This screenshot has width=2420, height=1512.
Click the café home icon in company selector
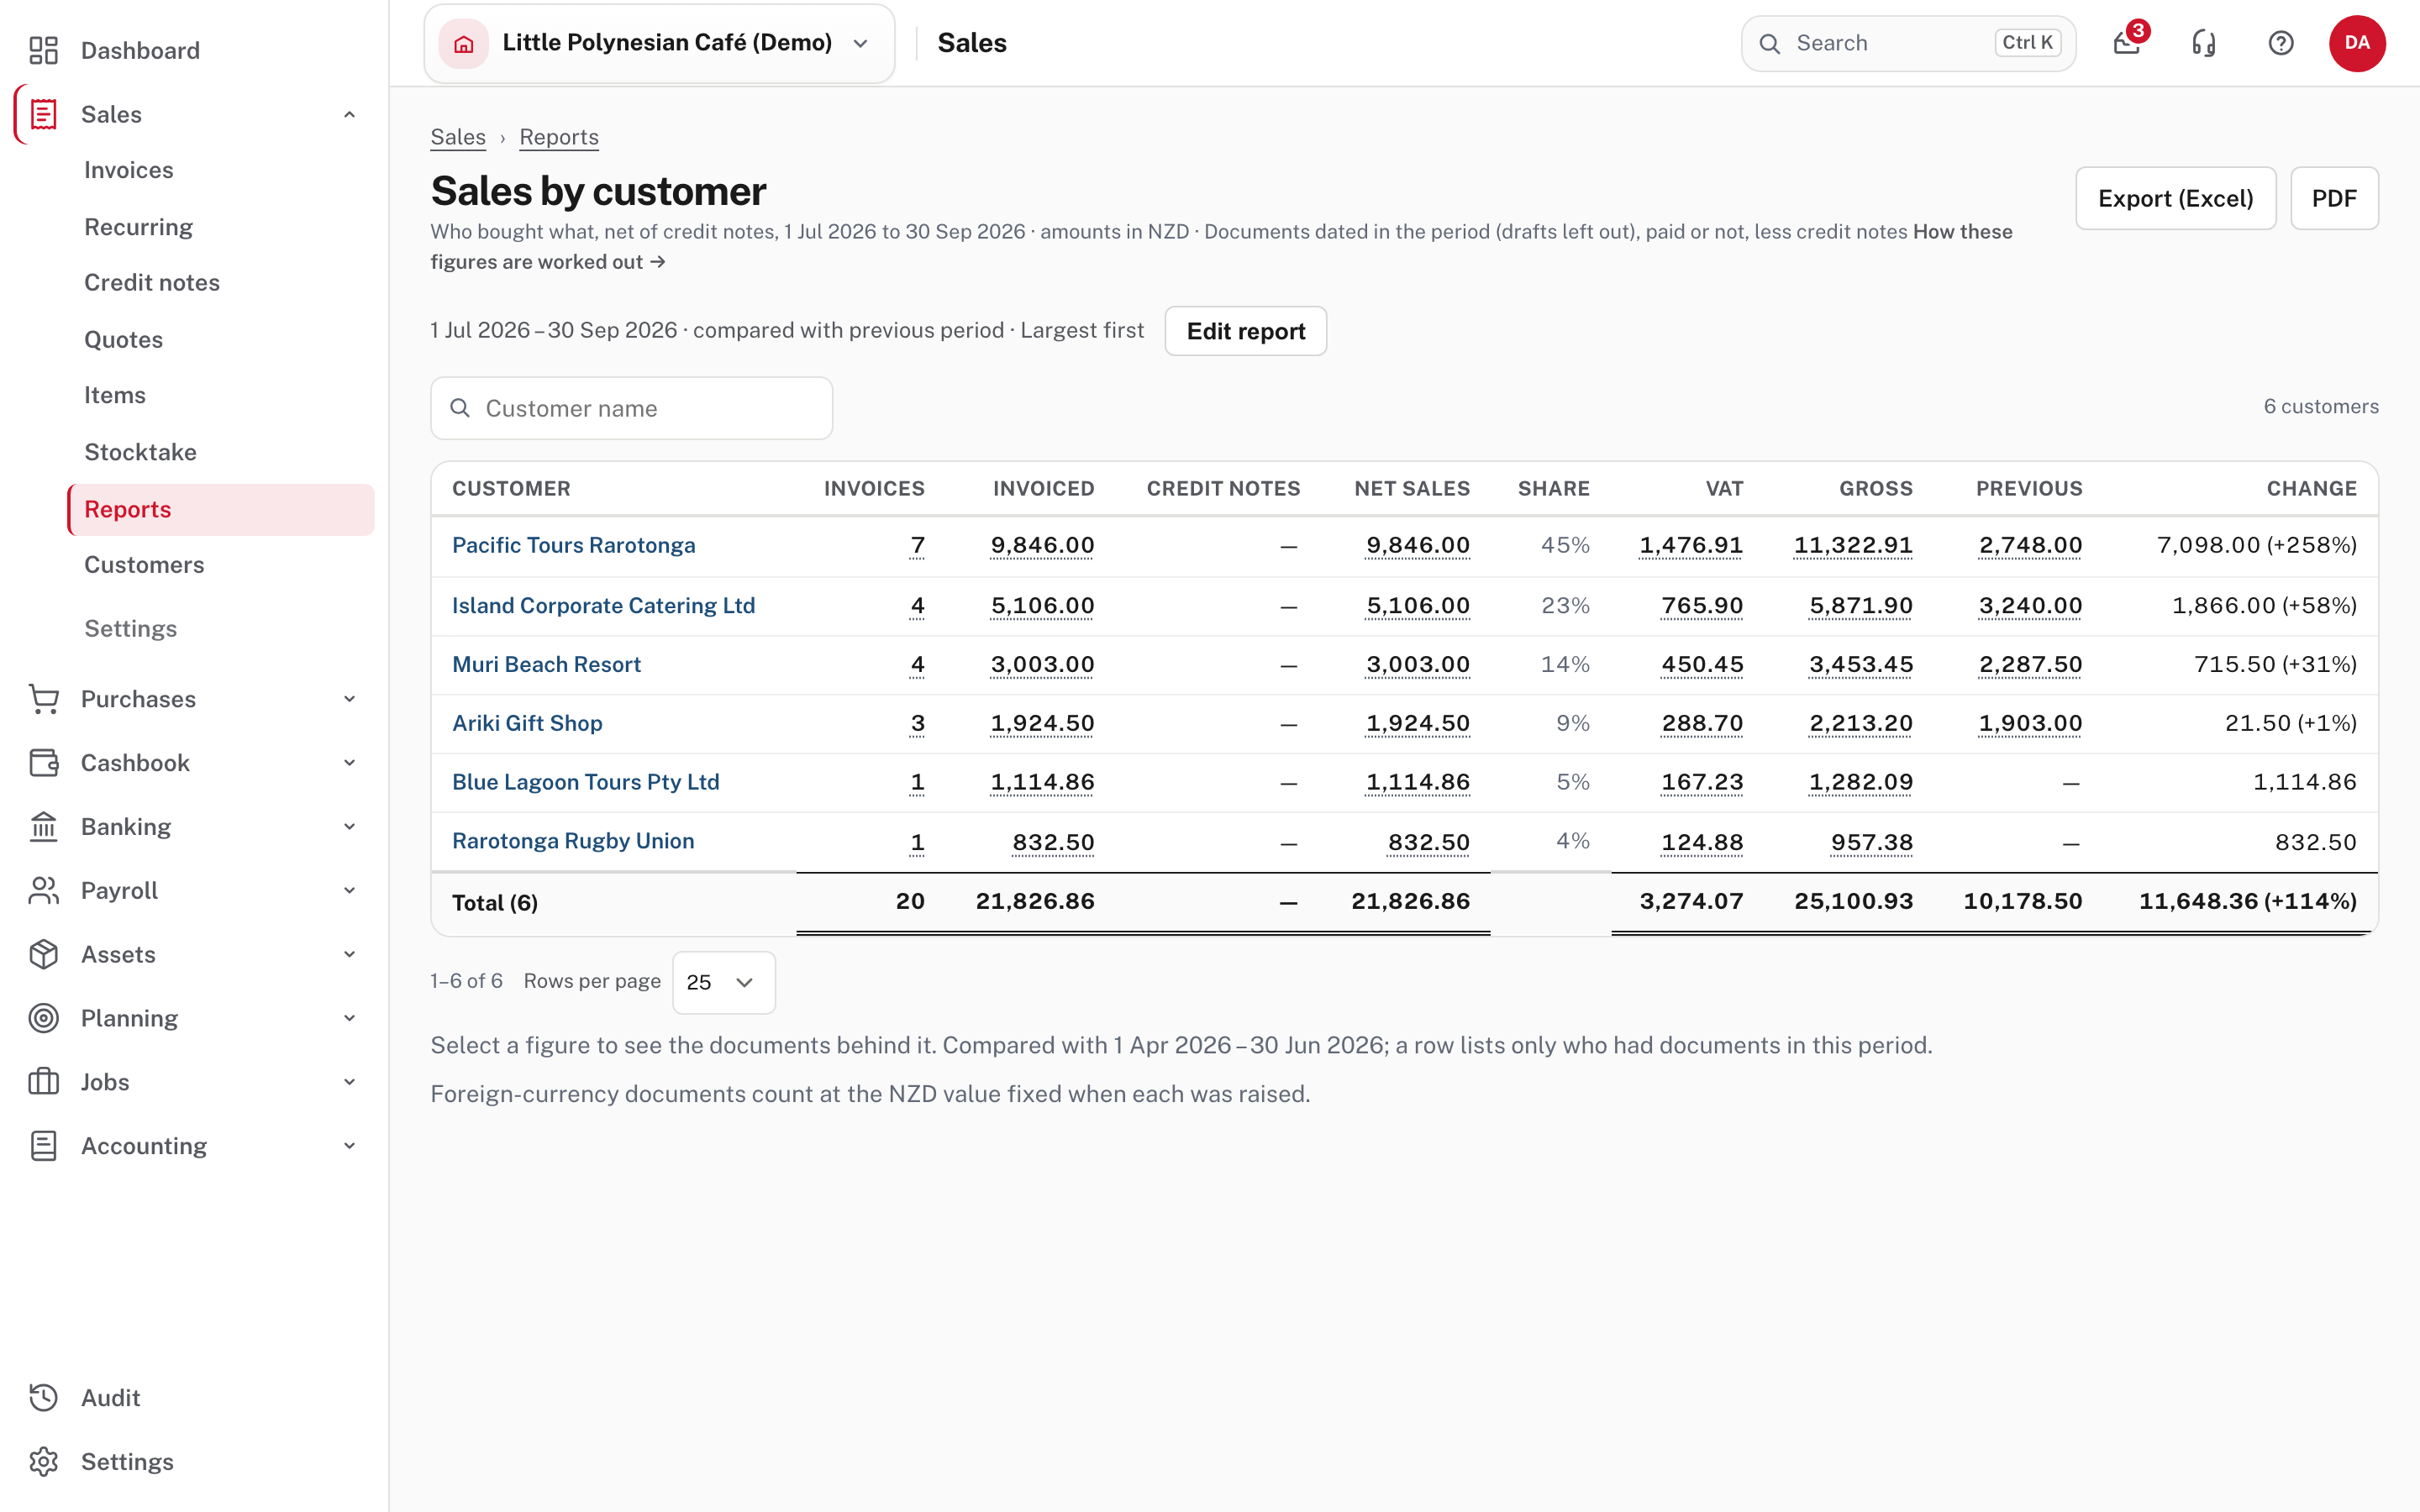464,43
